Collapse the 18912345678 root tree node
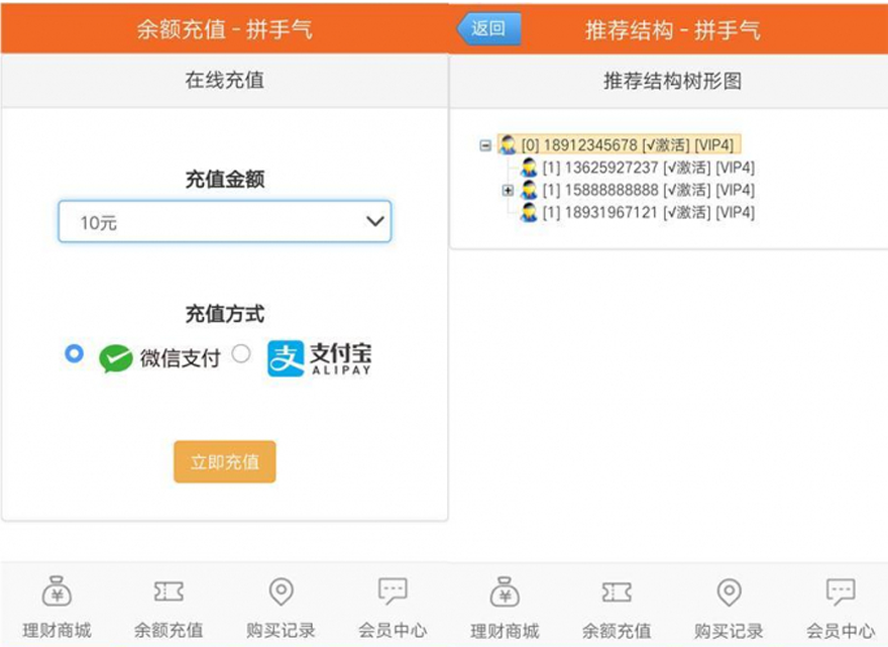The image size is (888, 647). click(x=485, y=146)
